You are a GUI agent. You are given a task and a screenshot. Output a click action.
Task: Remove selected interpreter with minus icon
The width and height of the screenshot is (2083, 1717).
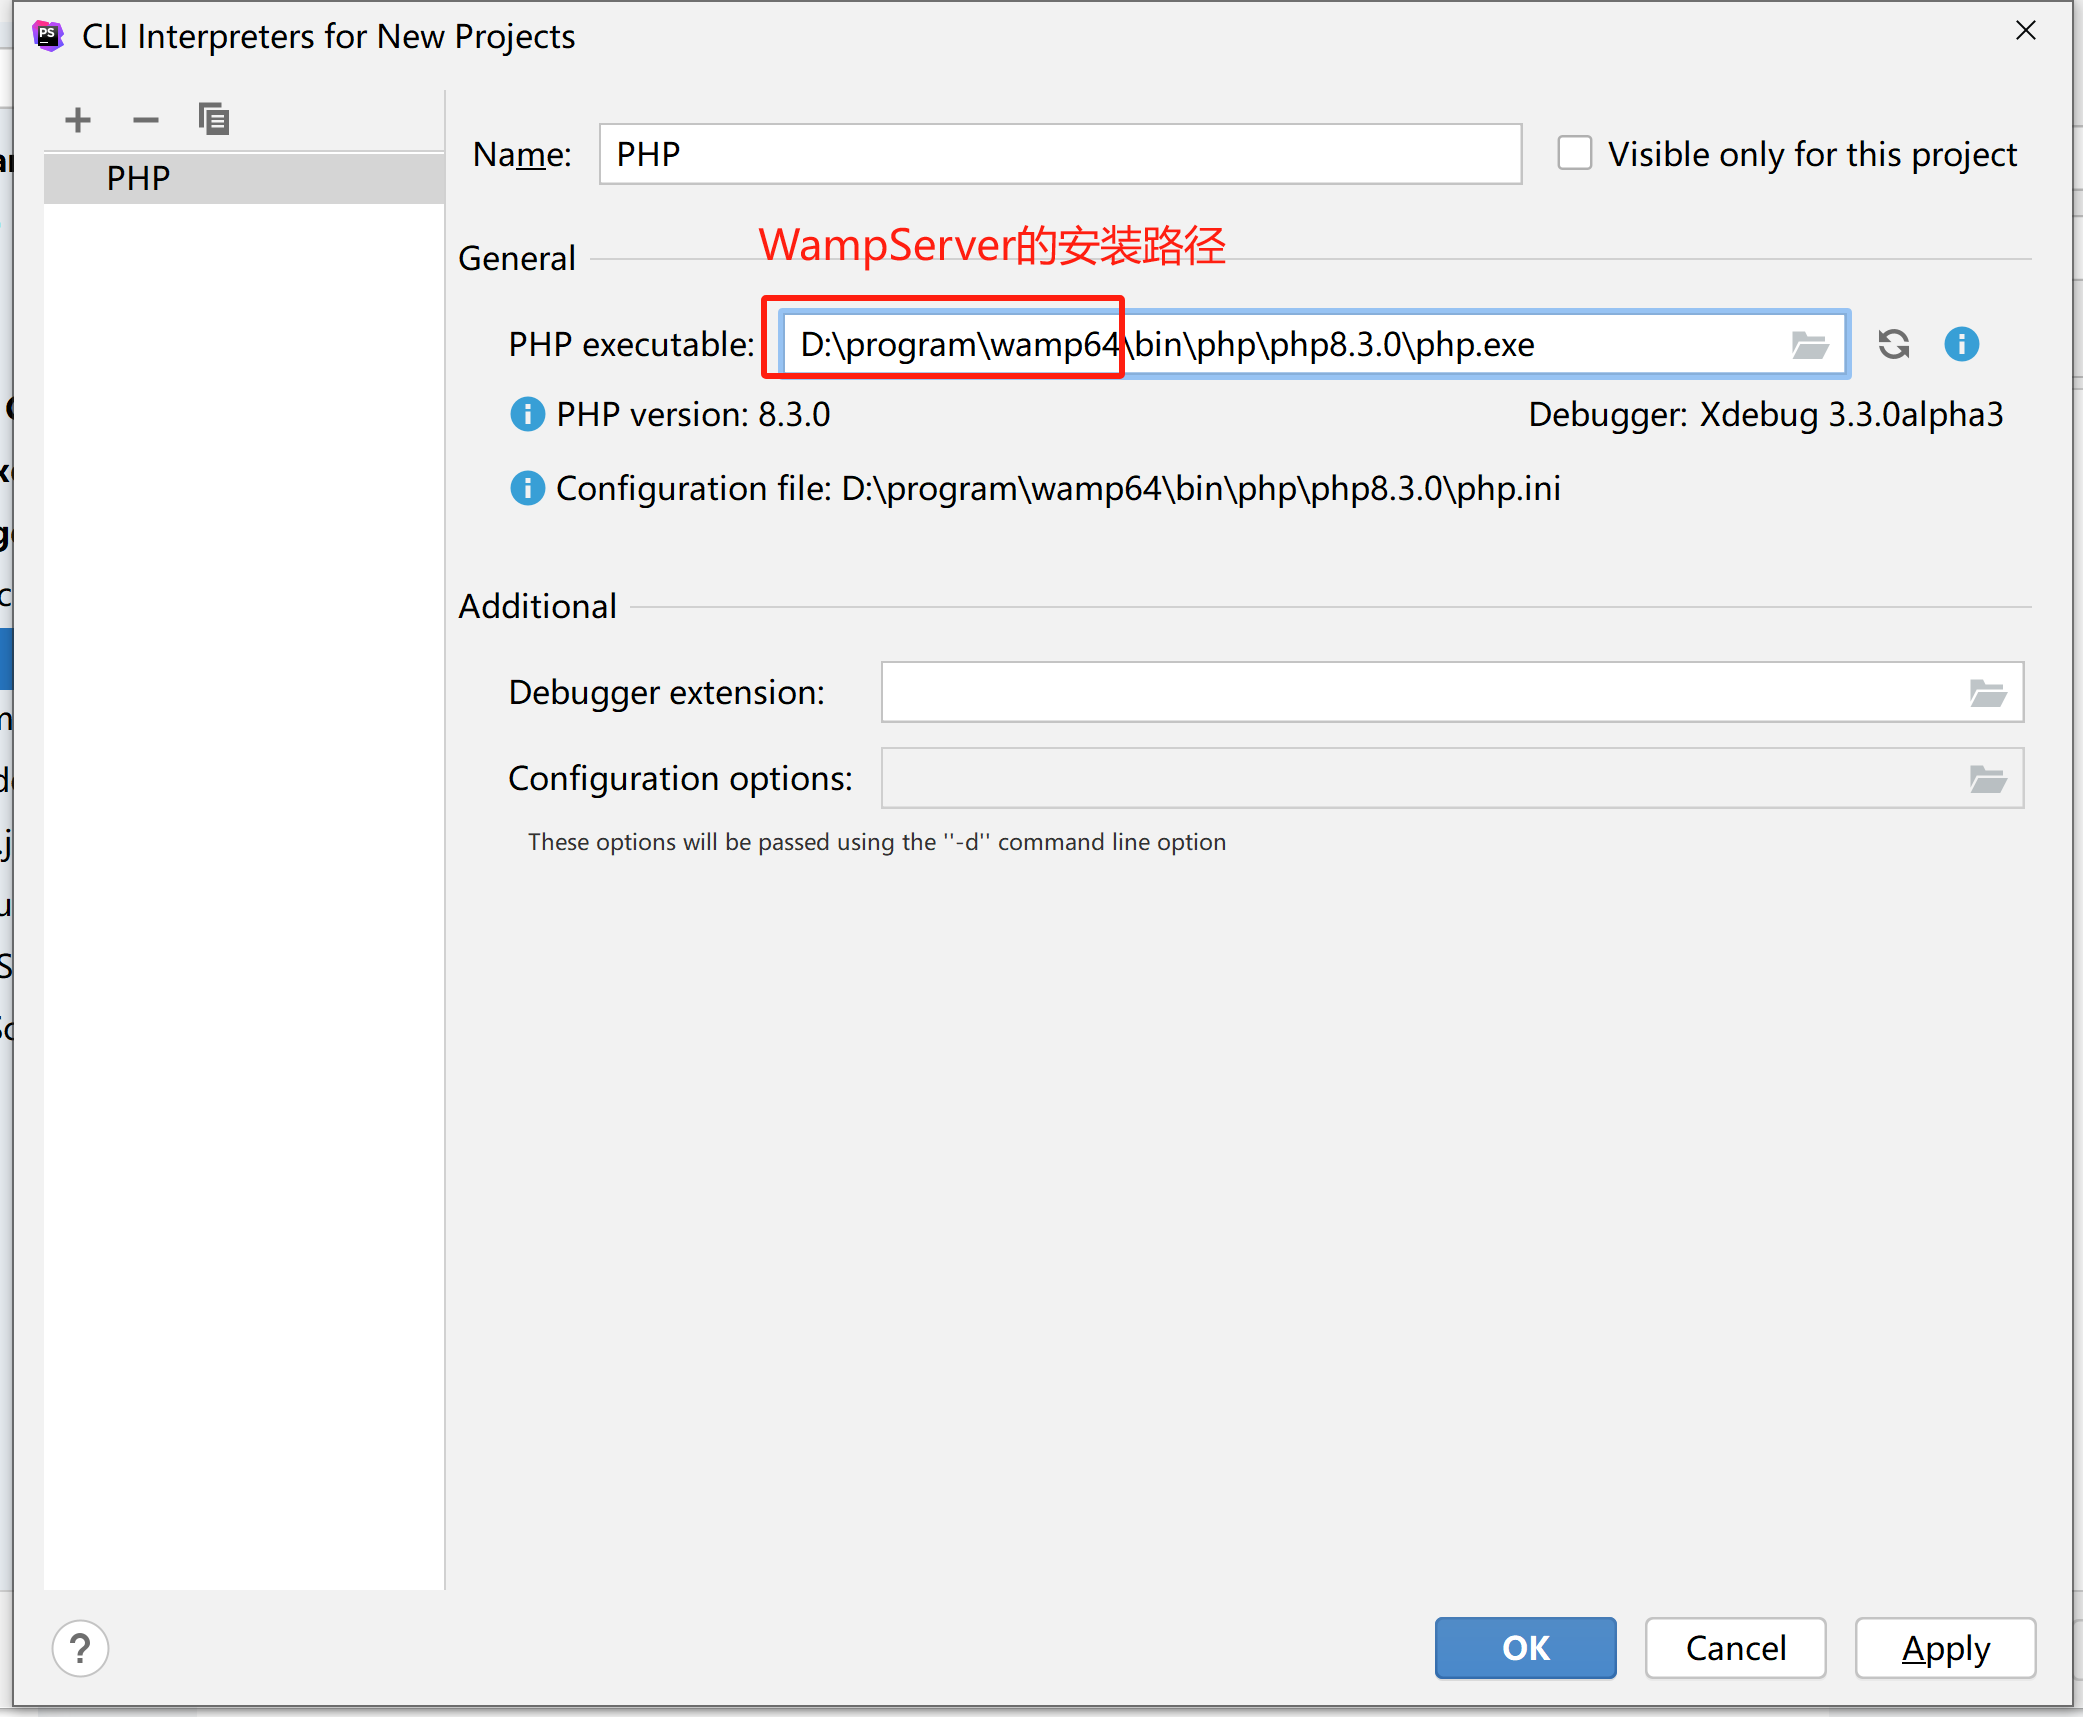click(x=146, y=120)
